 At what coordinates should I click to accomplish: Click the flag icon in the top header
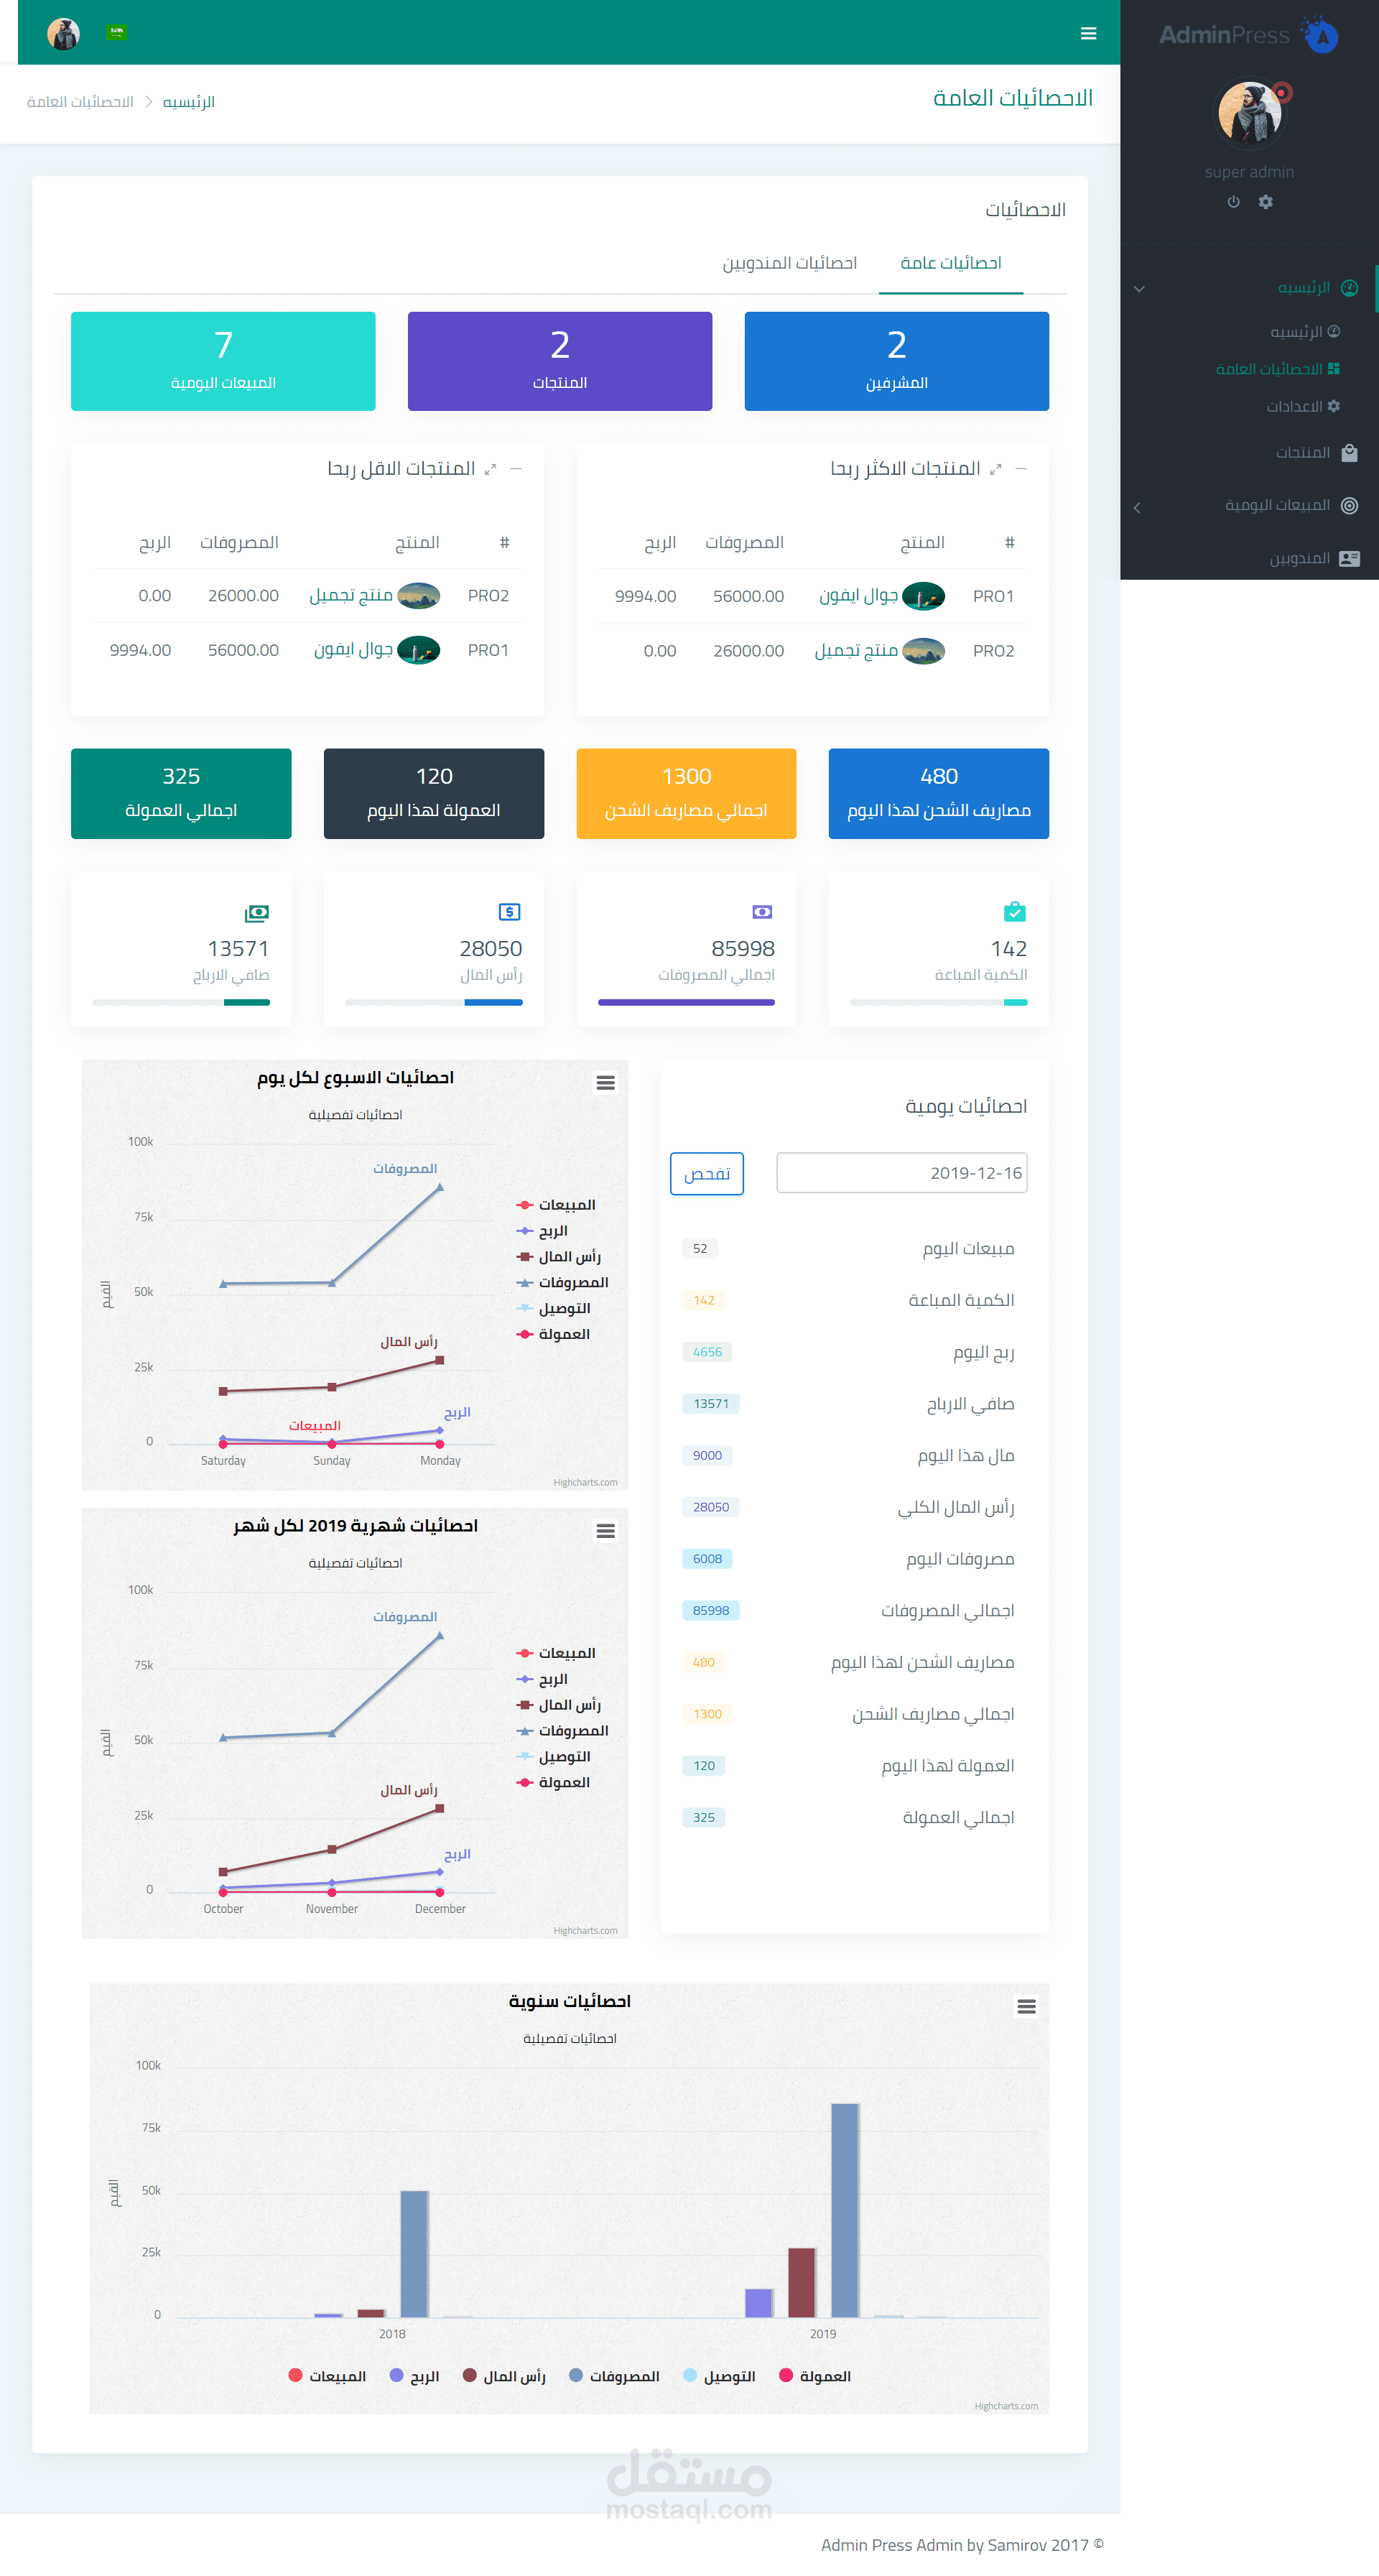point(118,32)
